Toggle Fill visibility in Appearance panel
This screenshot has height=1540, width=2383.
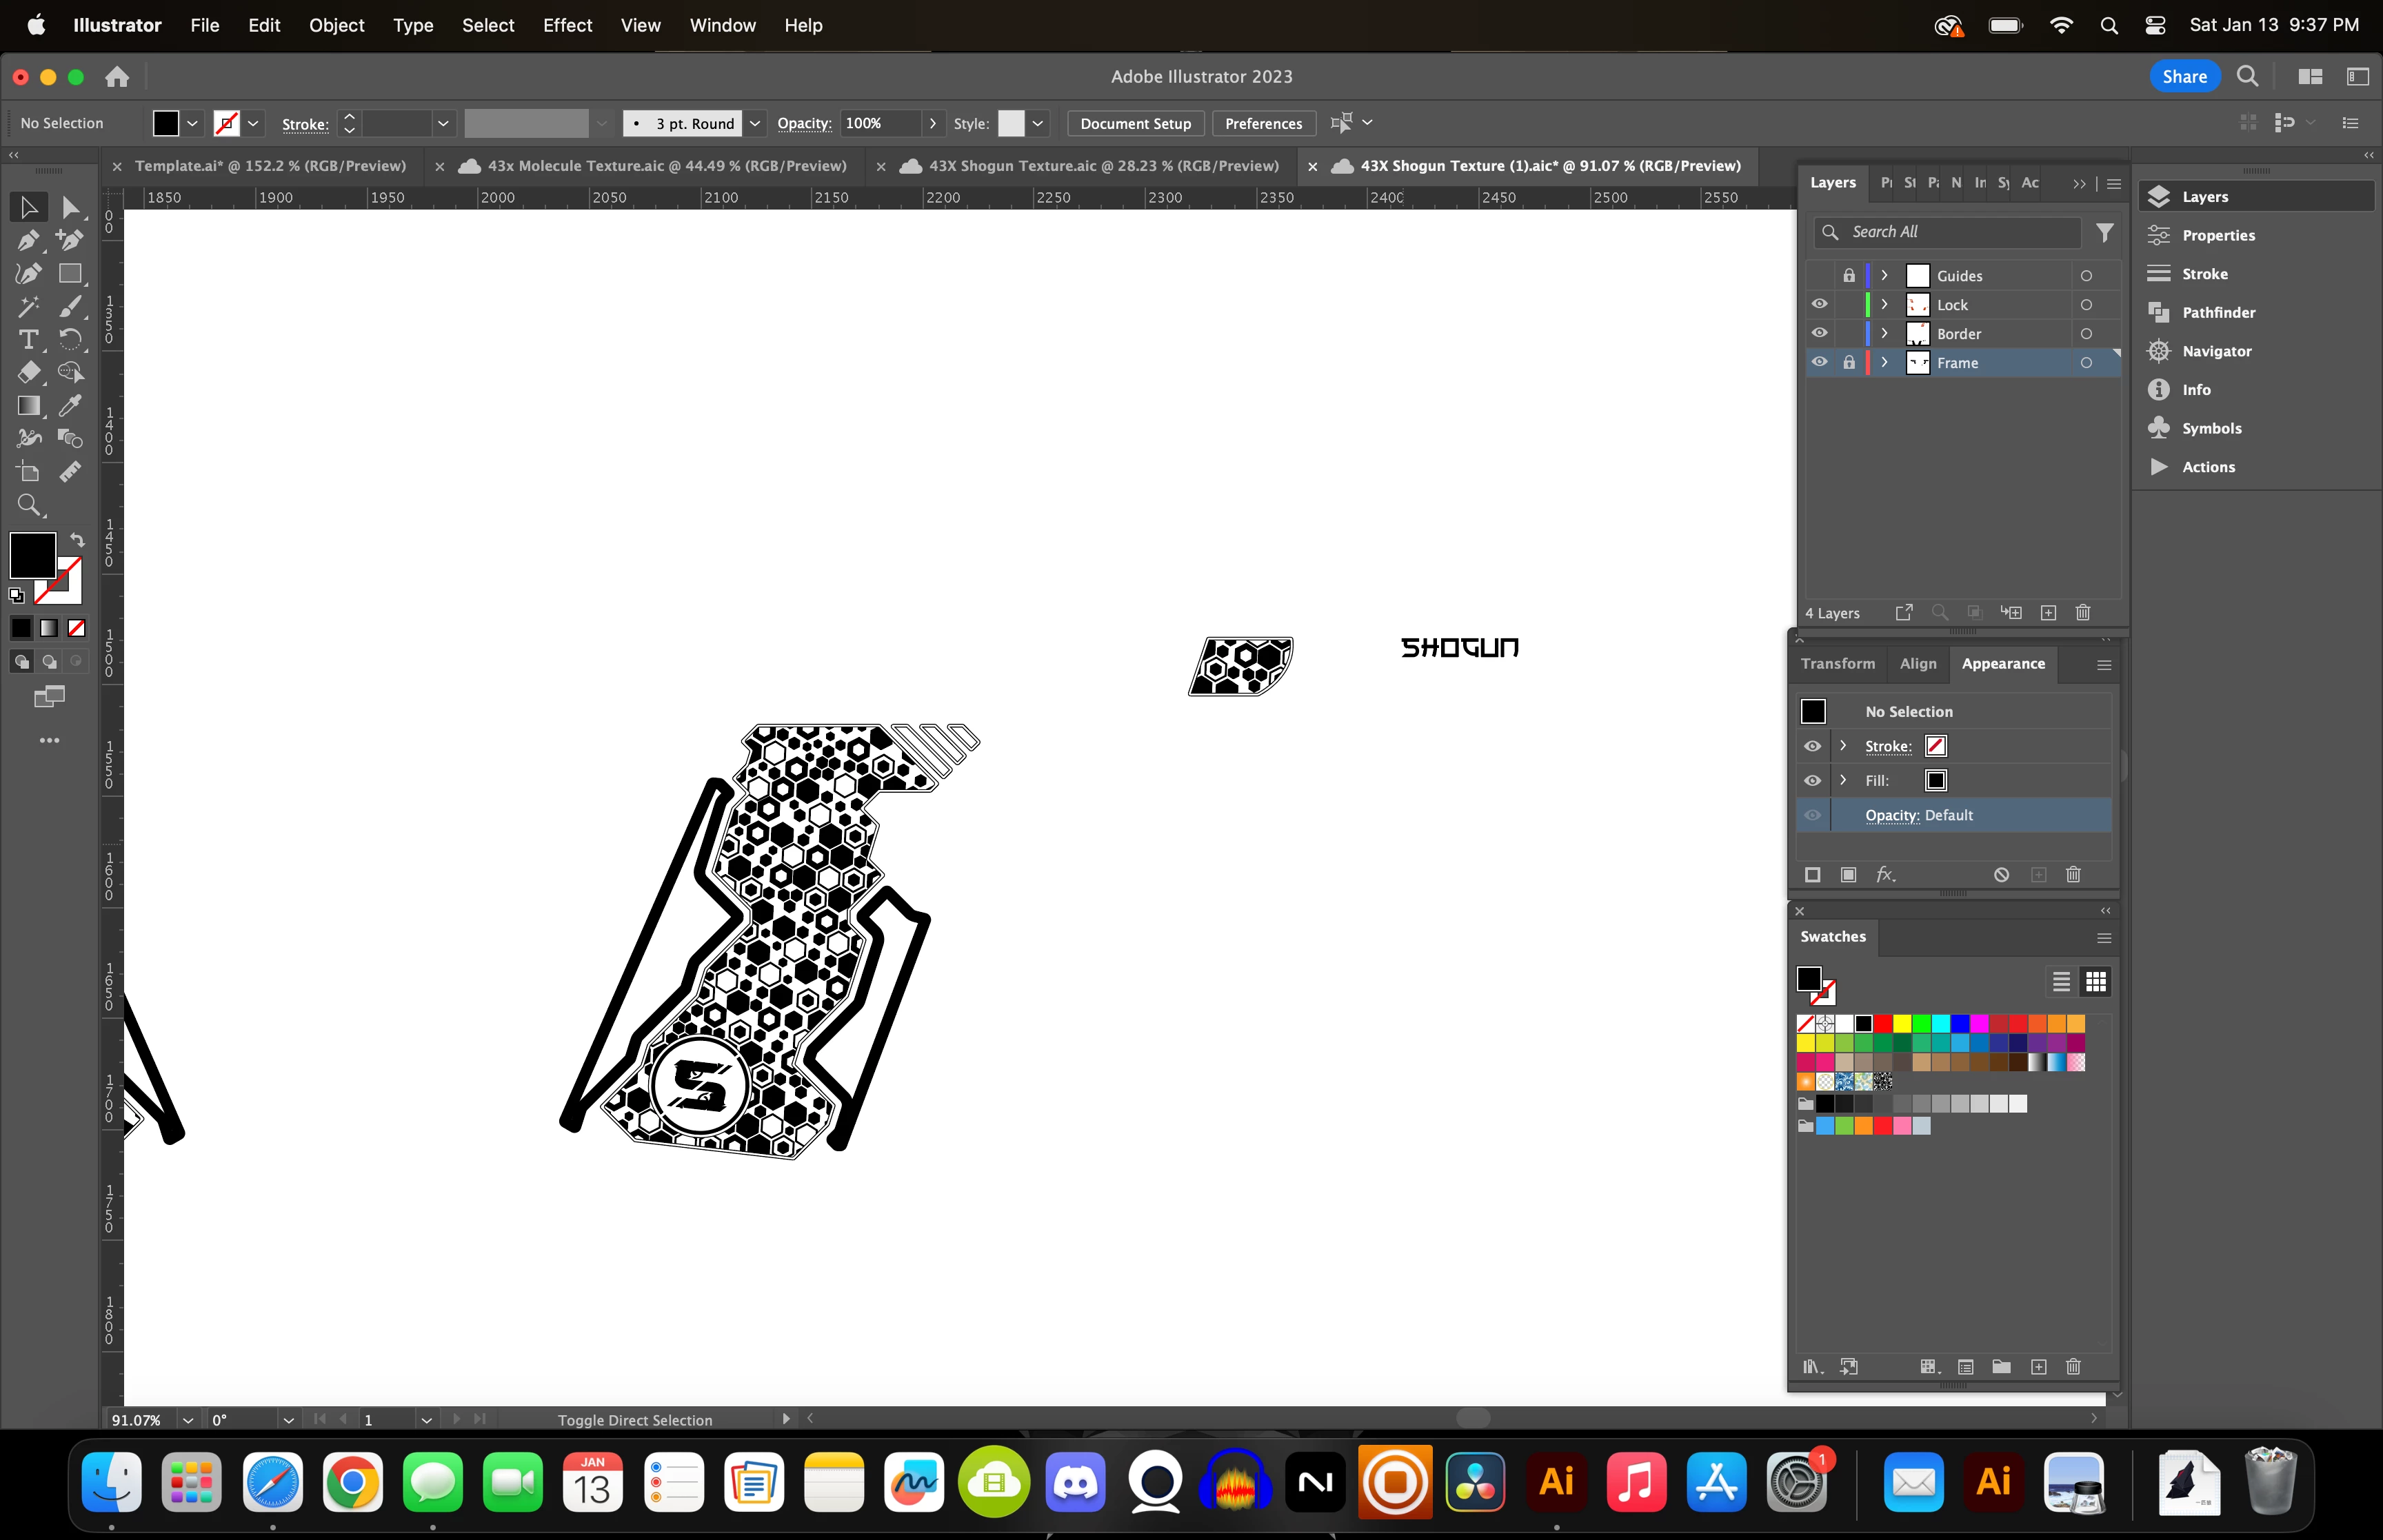[x=1812, y=781]
